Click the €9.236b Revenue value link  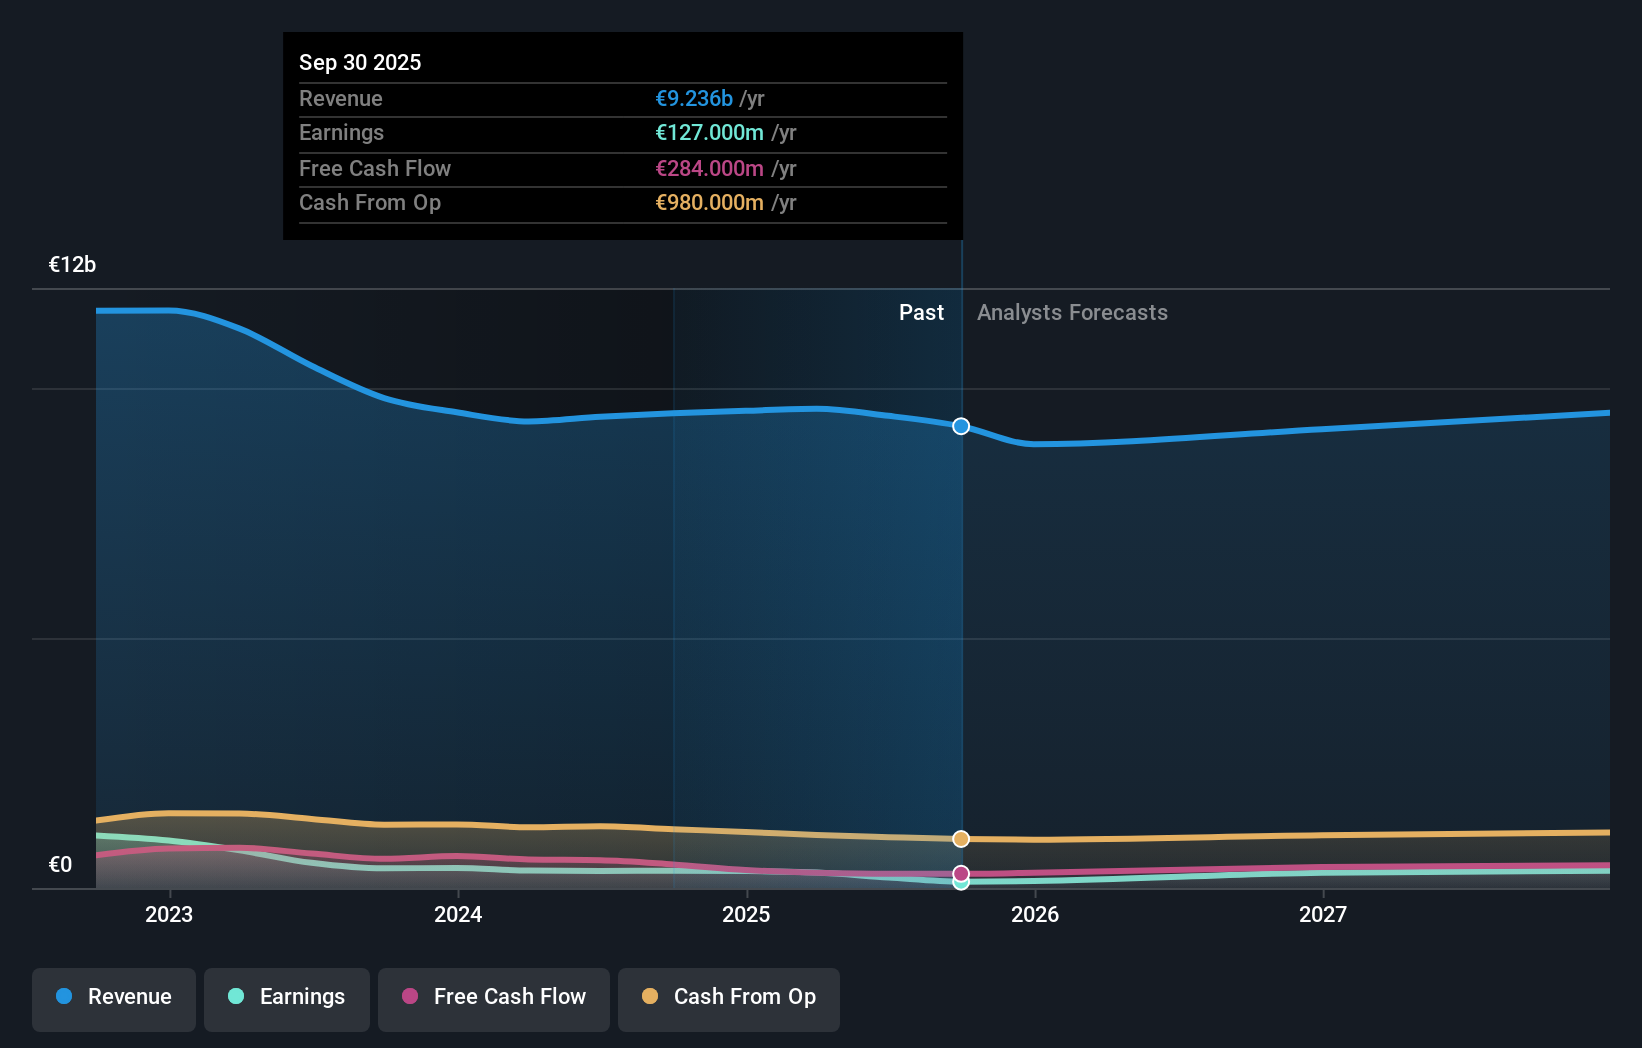(x=693, y=99)
